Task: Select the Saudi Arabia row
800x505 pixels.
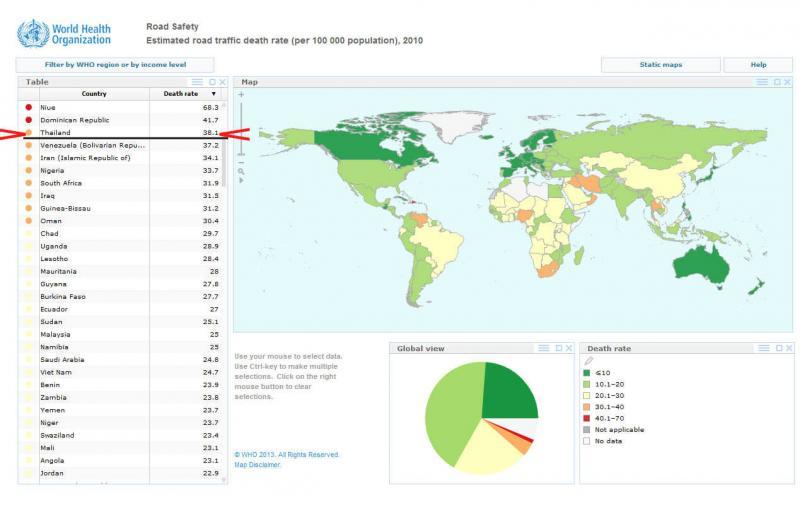Action: tap(122, 360)
